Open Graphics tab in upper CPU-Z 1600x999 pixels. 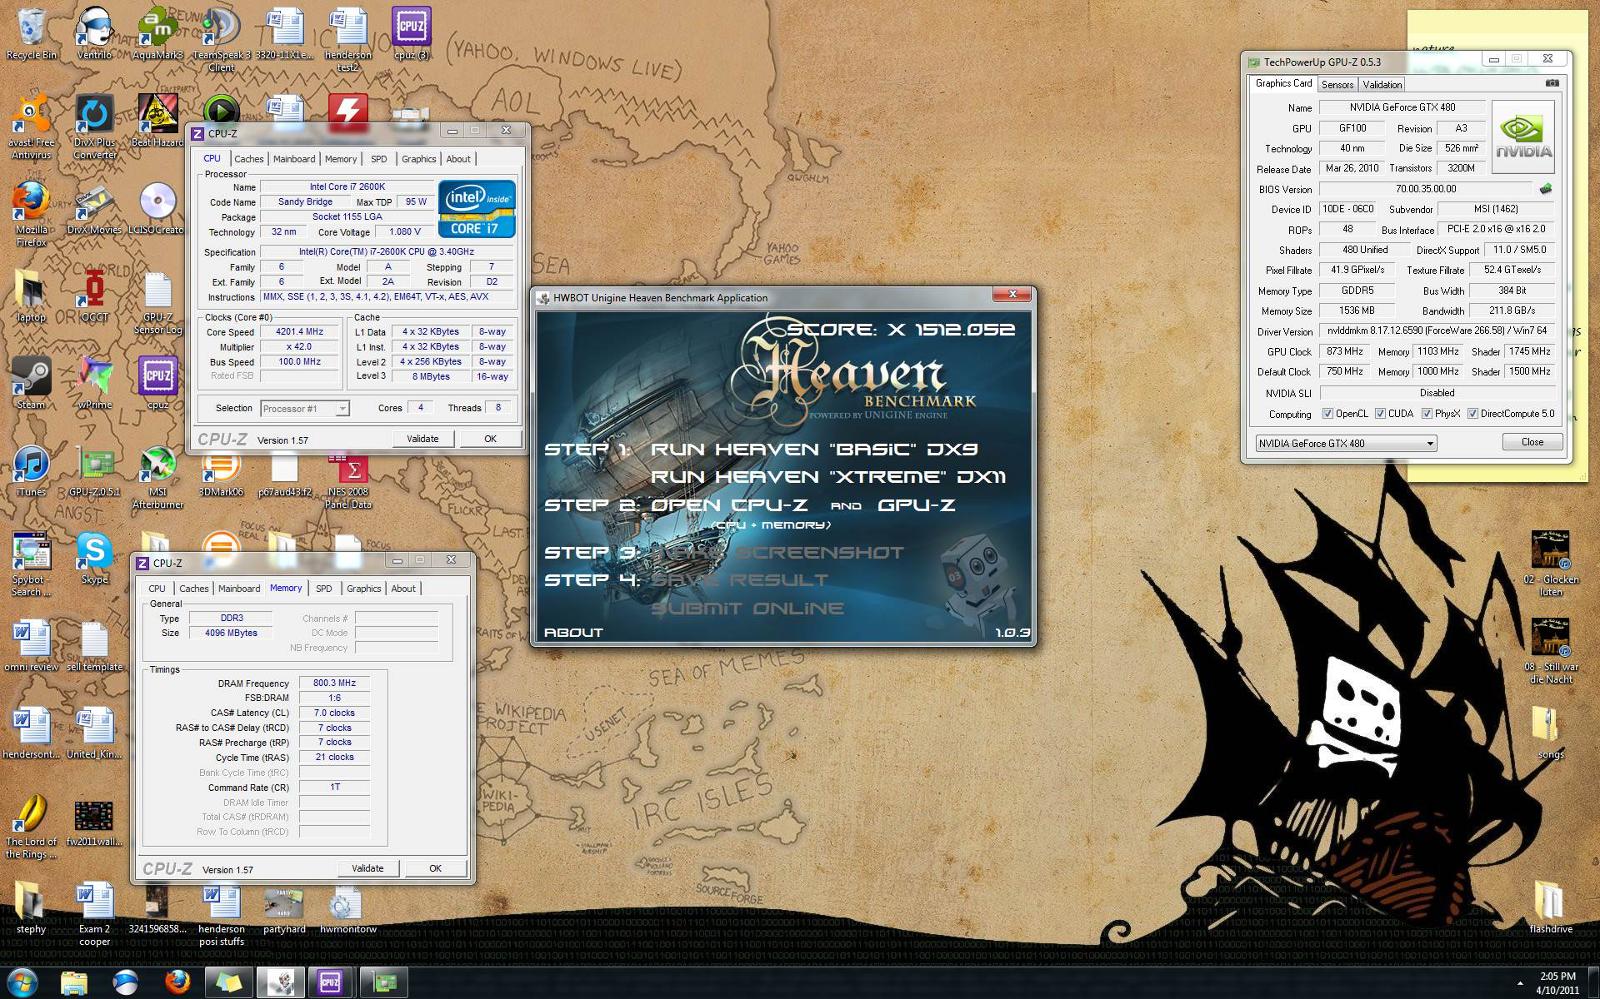419,159
